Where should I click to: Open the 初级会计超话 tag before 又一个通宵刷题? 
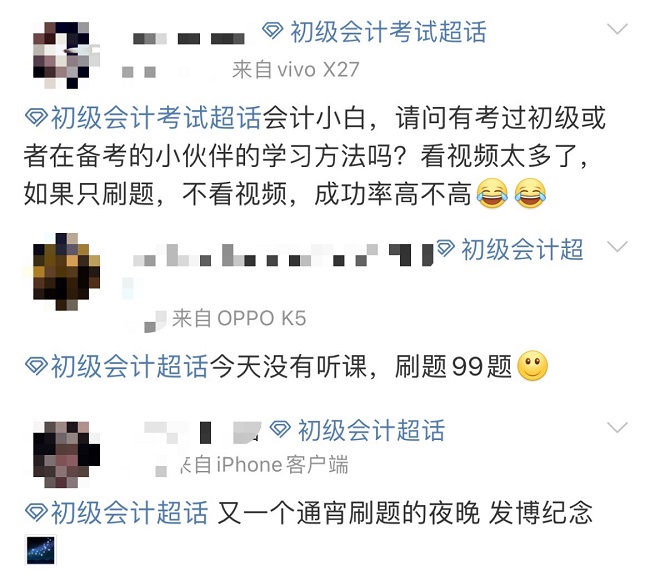tap(129, 512)
